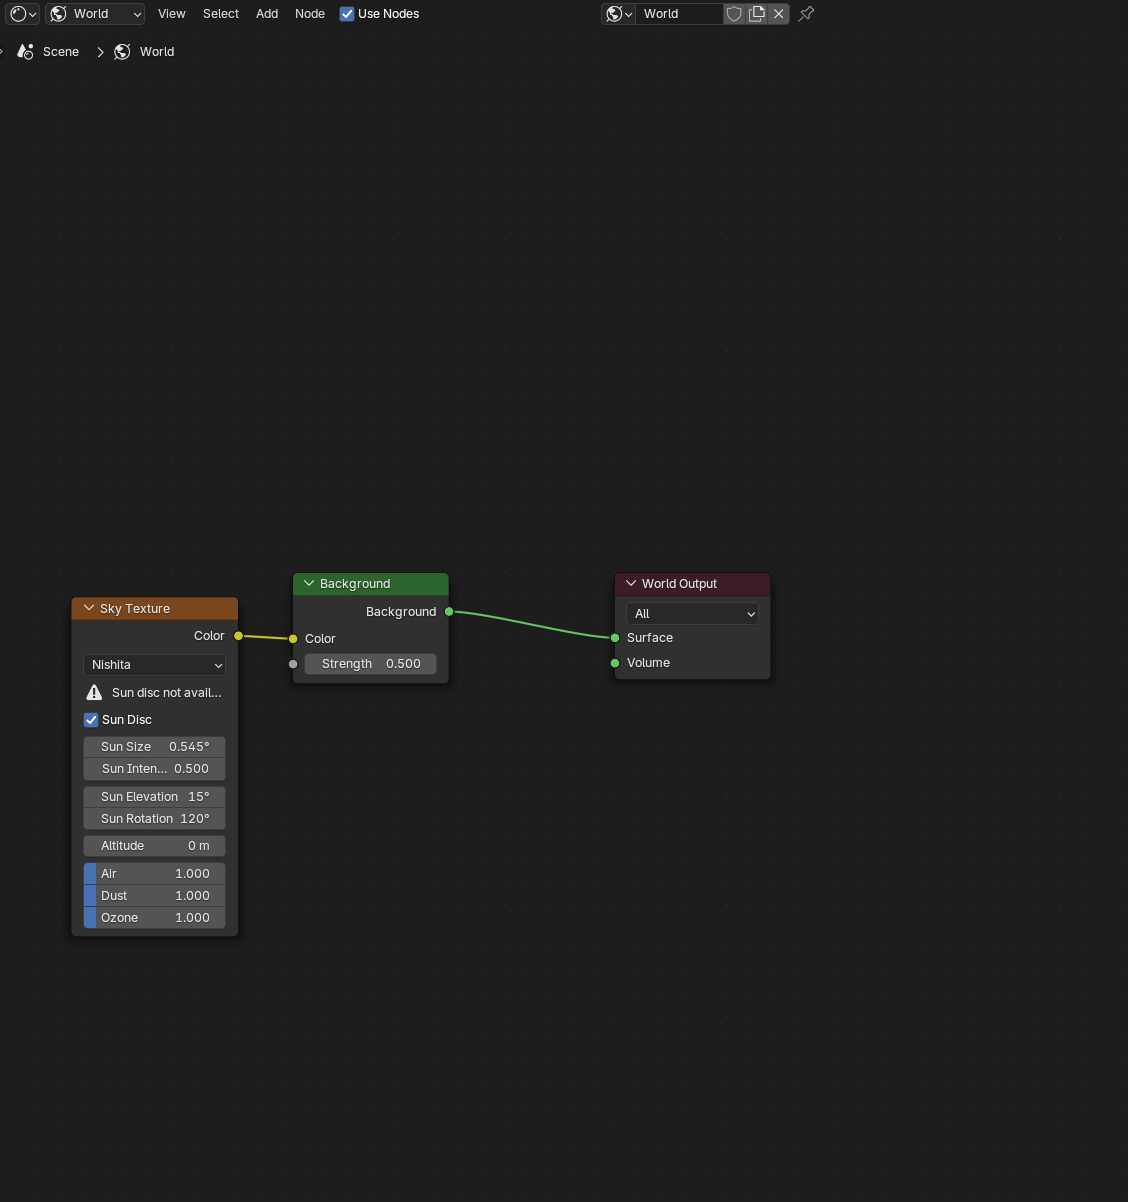Click the Sun Intensity field

[x=155, y=769]
